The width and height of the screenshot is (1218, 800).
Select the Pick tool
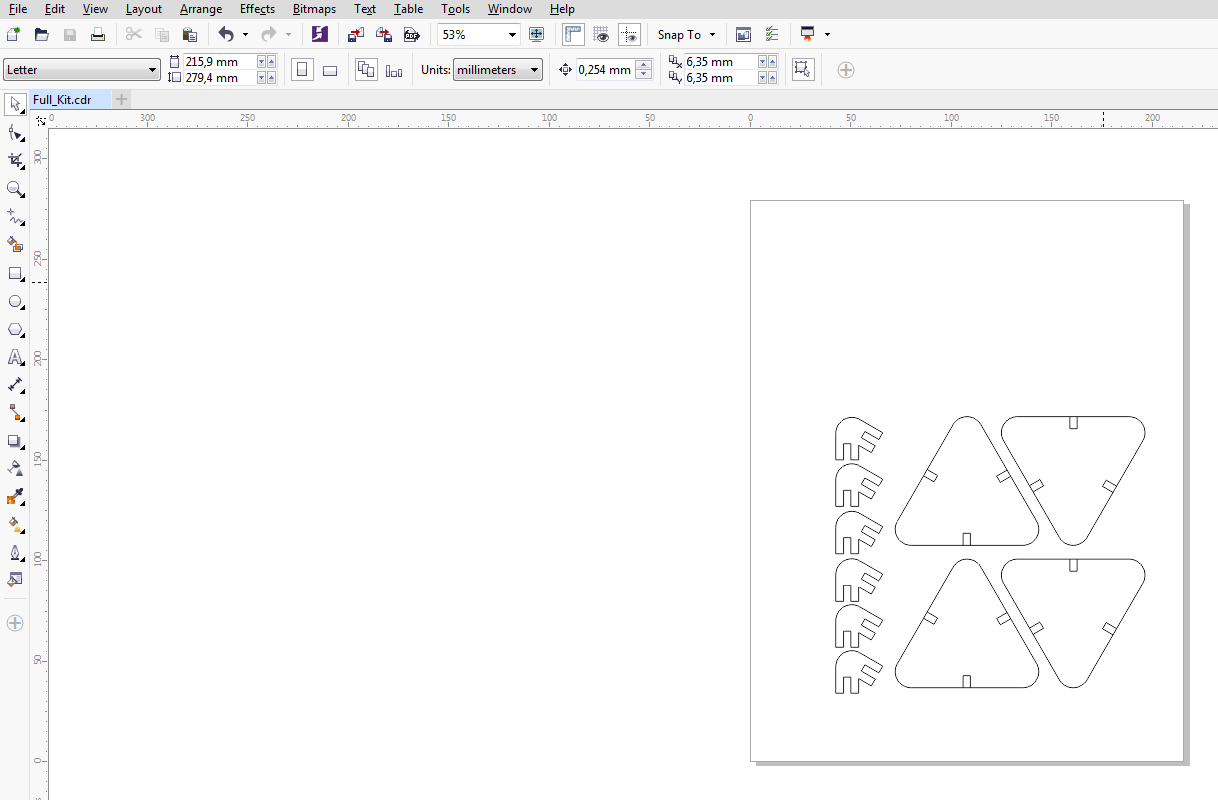tap(15, 104)
